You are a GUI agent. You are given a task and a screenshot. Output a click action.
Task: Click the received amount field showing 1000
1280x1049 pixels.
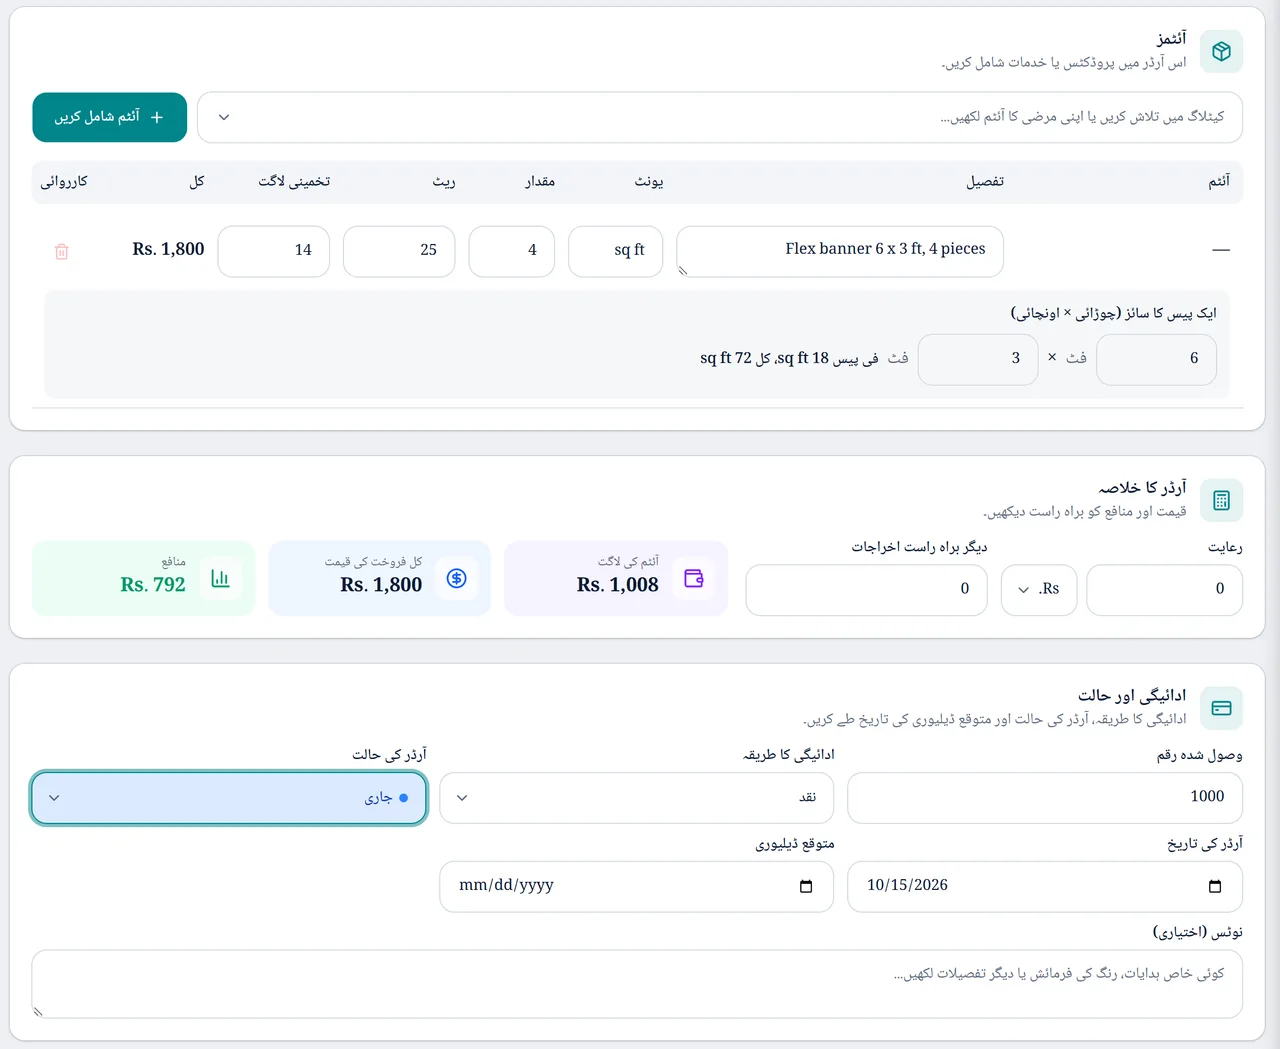(1045, 798)
